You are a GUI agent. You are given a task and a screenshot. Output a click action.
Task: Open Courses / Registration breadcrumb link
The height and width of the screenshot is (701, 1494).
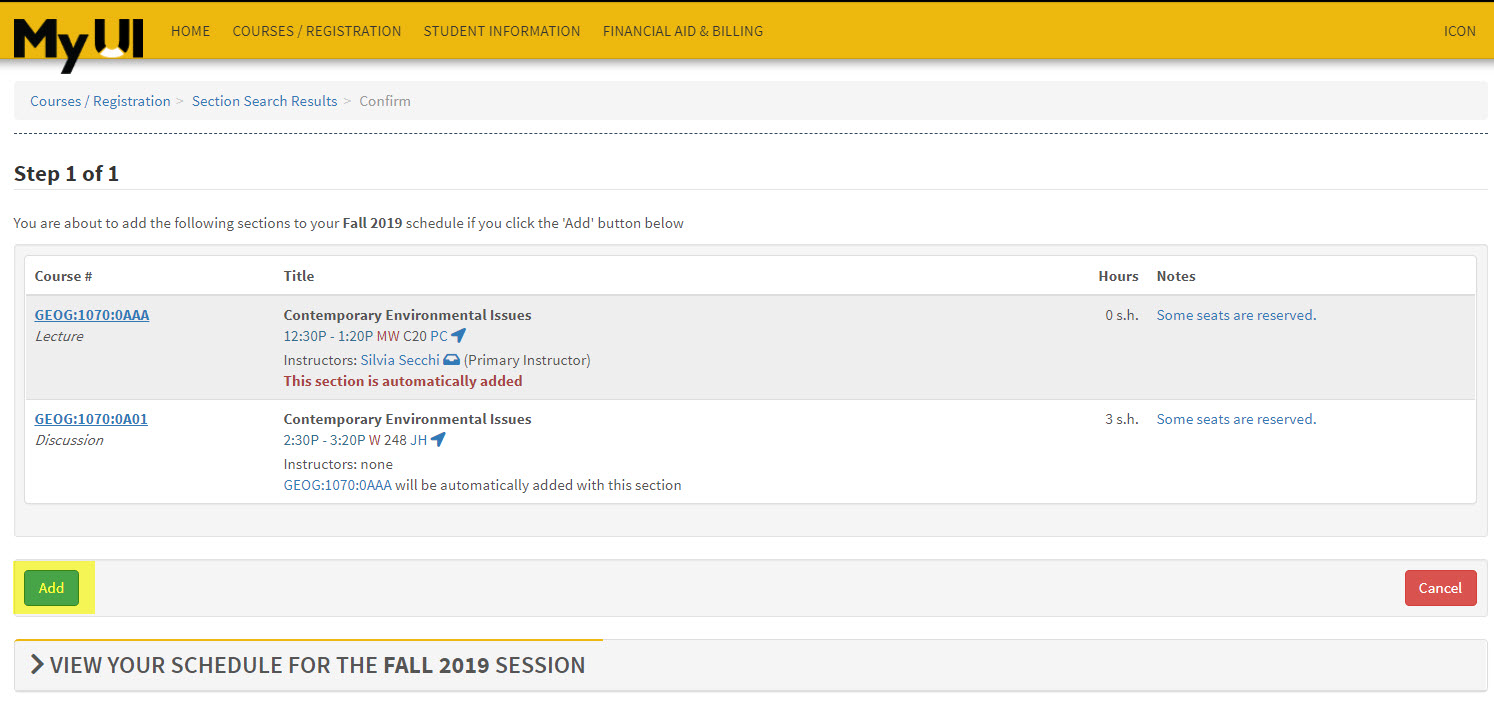(x=100, y=101)
